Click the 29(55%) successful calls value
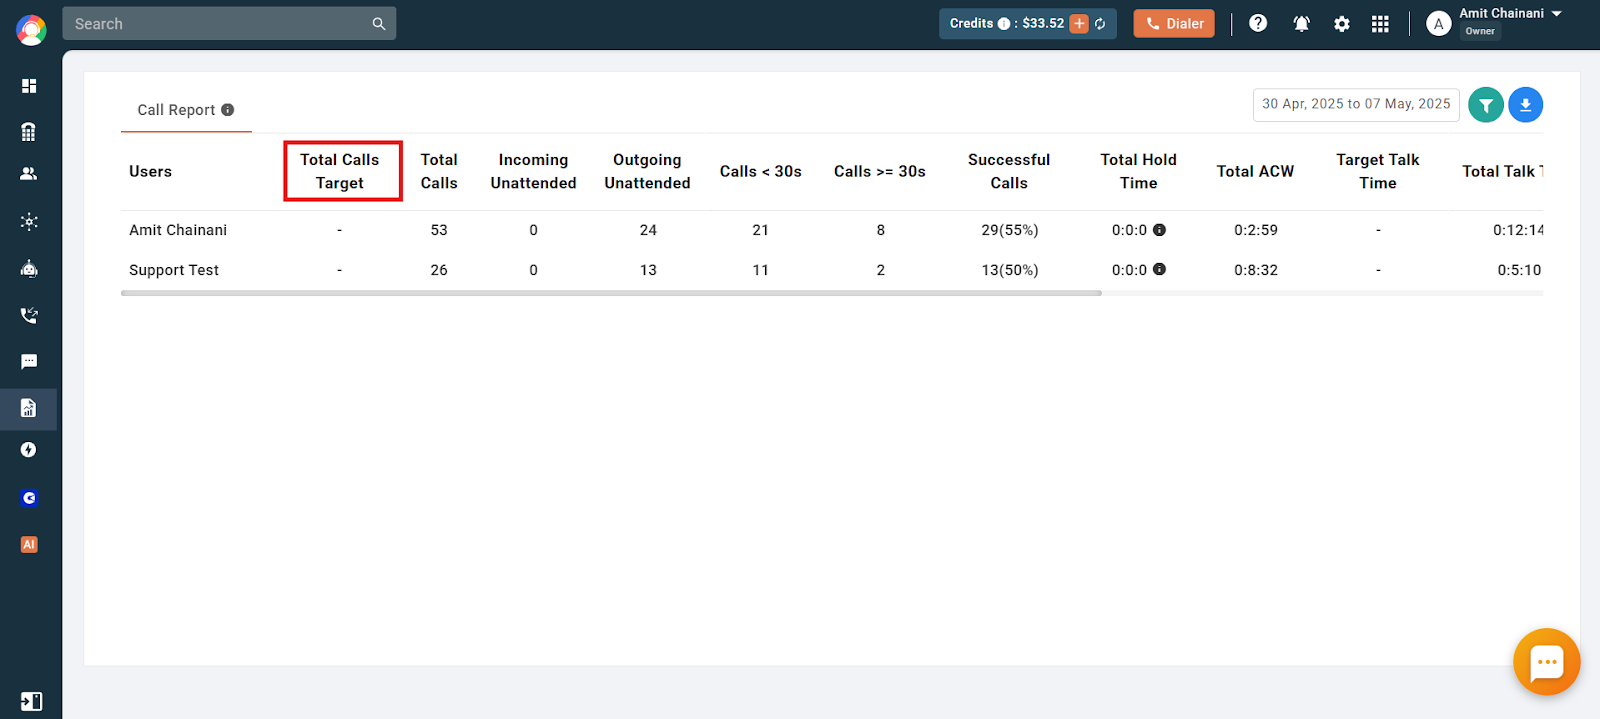The width and height of the screenshot is (1600, 719). [x=1010, y=230]
